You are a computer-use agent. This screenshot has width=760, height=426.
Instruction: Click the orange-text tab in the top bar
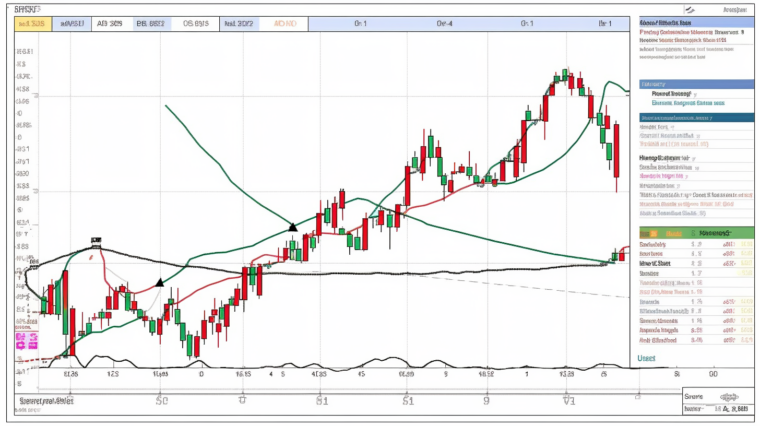[x=285, y=22]
